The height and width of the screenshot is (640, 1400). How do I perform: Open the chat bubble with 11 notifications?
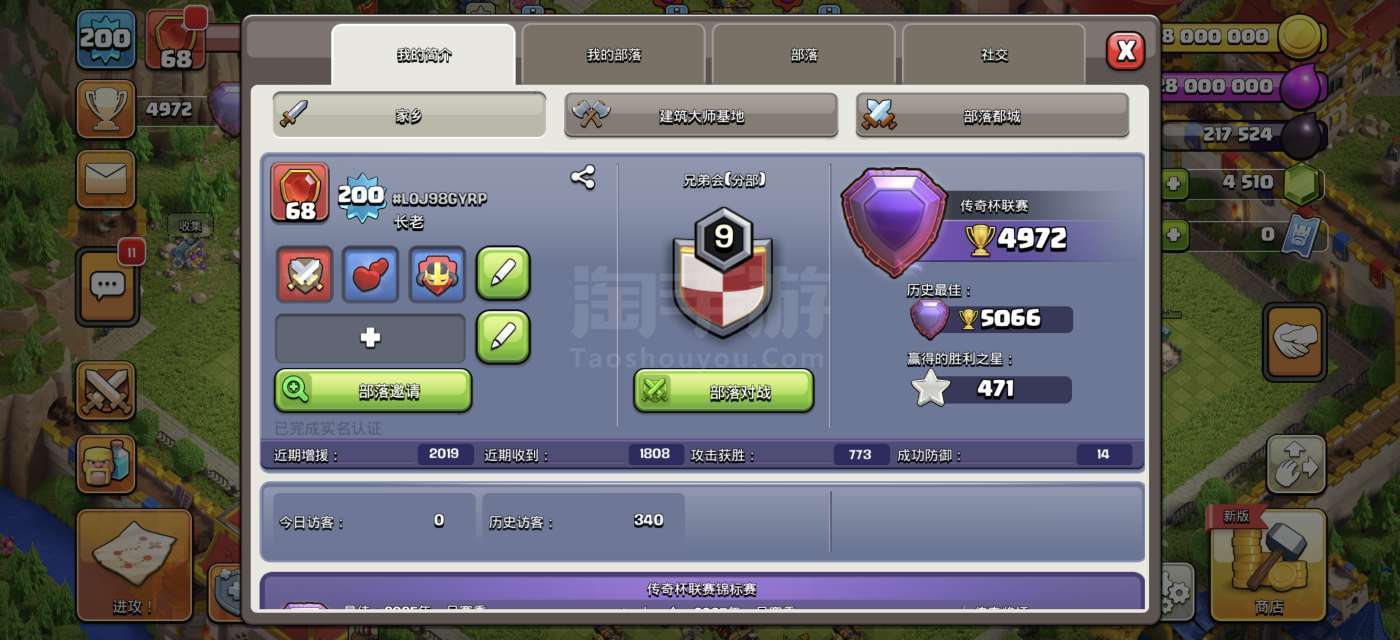(x=107, y=287)
